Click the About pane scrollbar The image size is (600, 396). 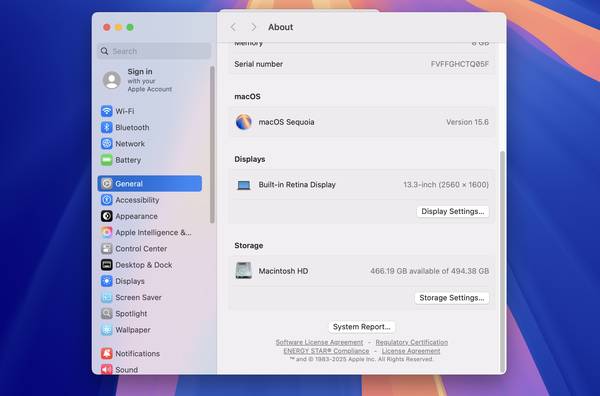[502, 261]
